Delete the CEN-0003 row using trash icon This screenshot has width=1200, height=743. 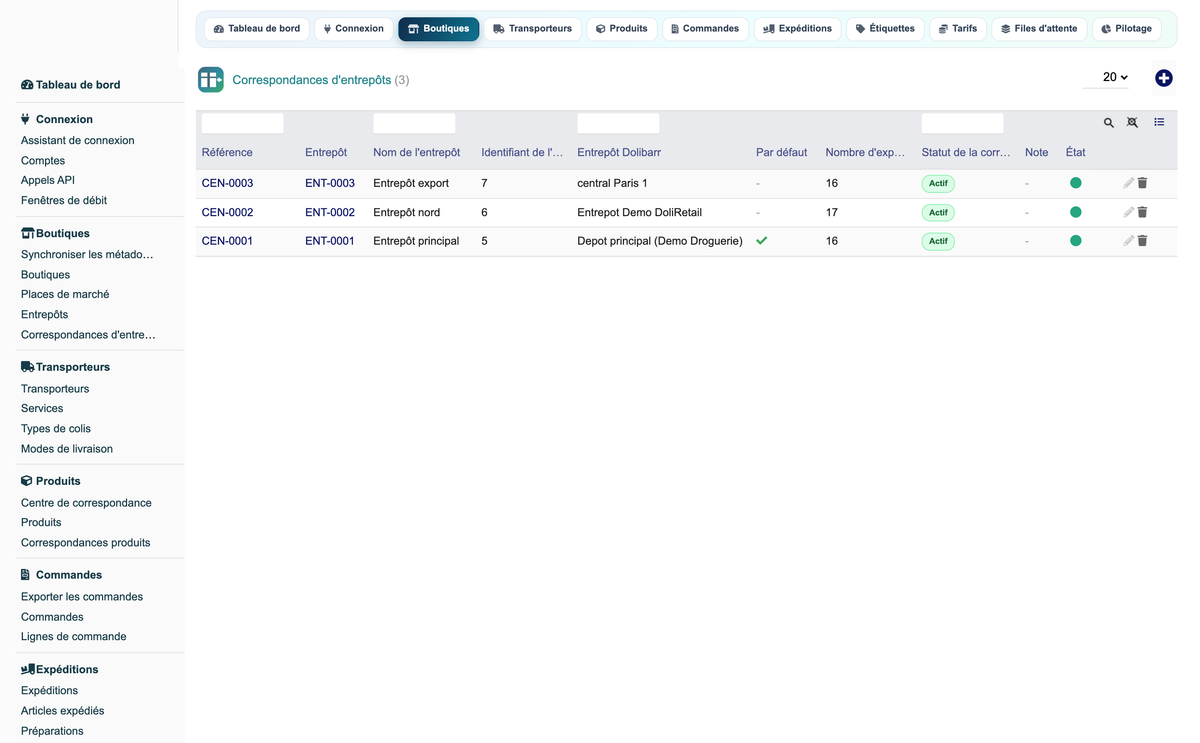pyautogui.click(x=1142, y=183)
